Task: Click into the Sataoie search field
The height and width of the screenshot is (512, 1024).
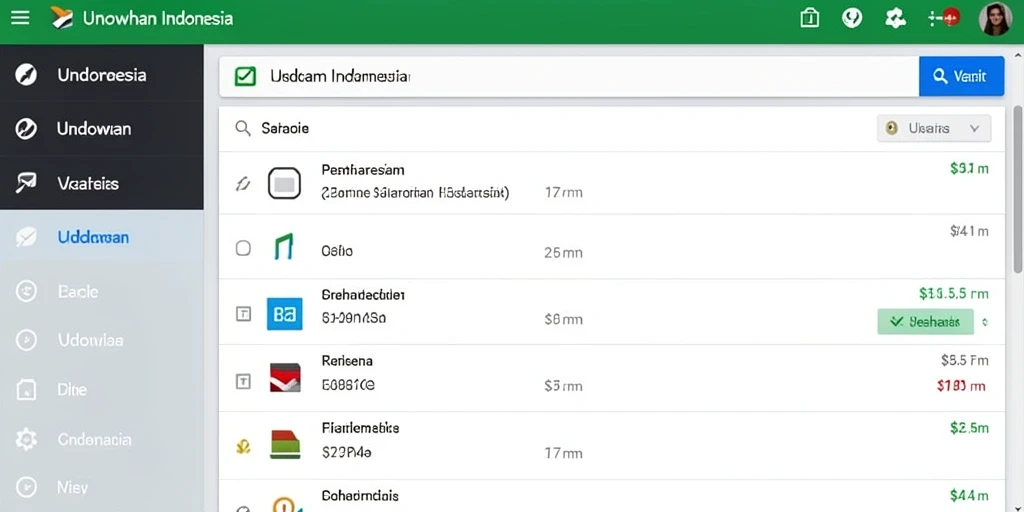Action: [549, 129]
